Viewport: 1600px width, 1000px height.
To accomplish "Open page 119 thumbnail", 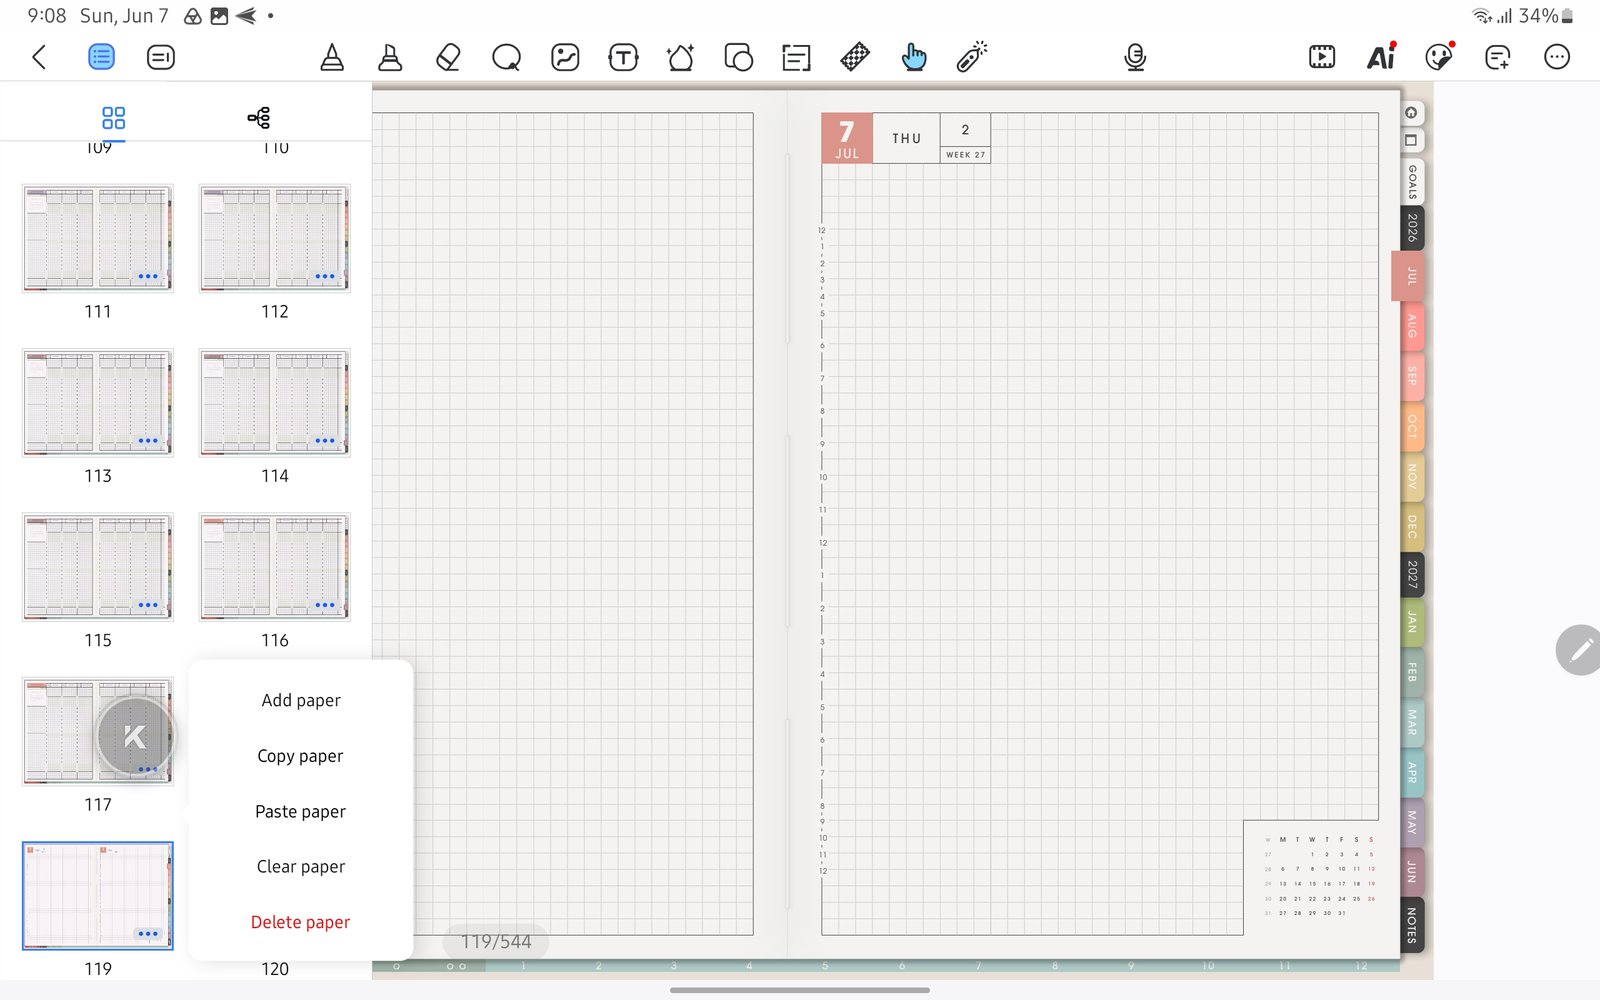I will point(98,895).
